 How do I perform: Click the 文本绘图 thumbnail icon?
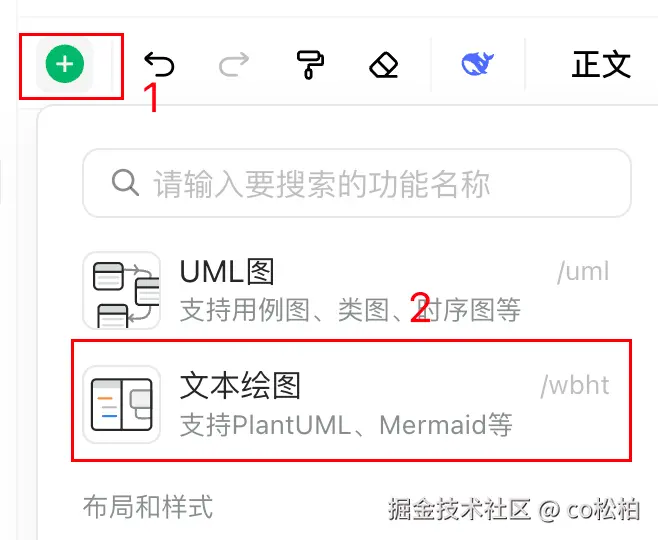122,404
